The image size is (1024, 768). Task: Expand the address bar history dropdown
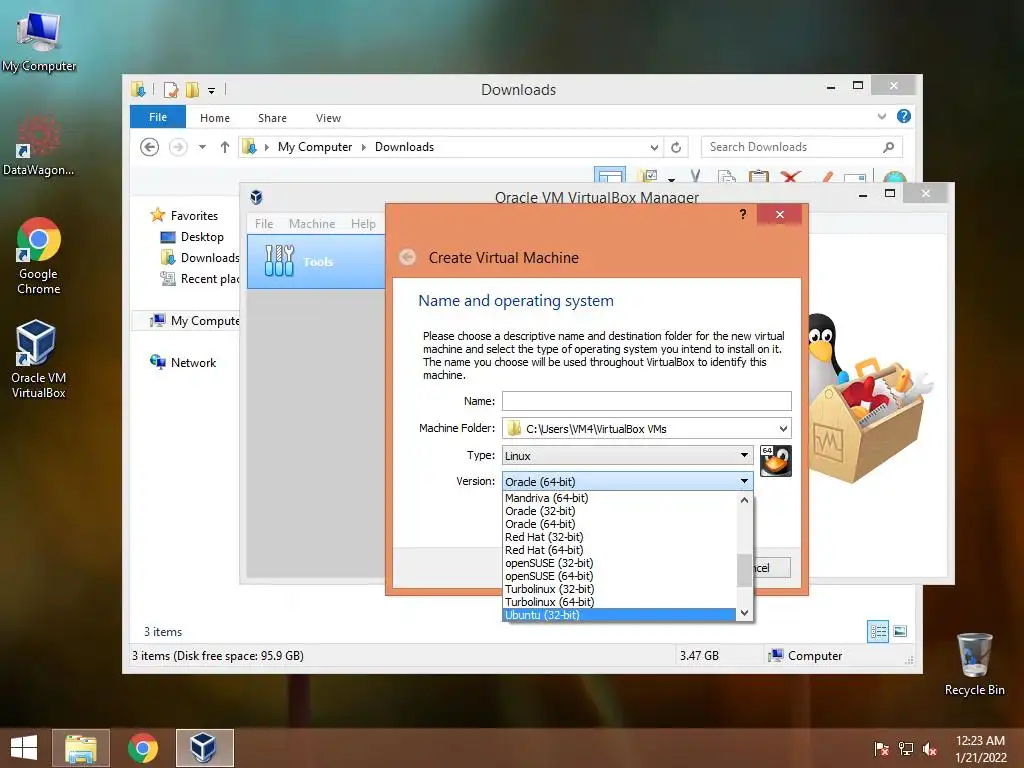pos(654,148)
